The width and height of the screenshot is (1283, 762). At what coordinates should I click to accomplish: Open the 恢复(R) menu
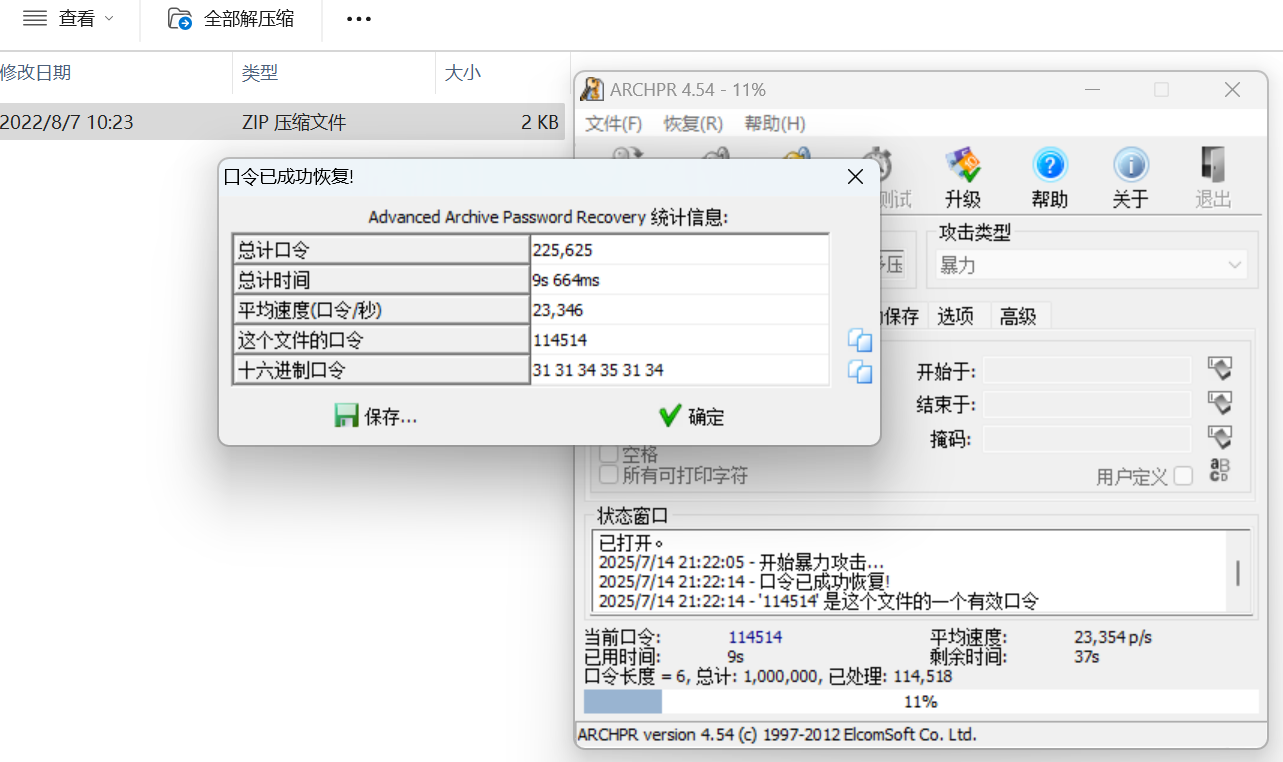coord(693,124)
